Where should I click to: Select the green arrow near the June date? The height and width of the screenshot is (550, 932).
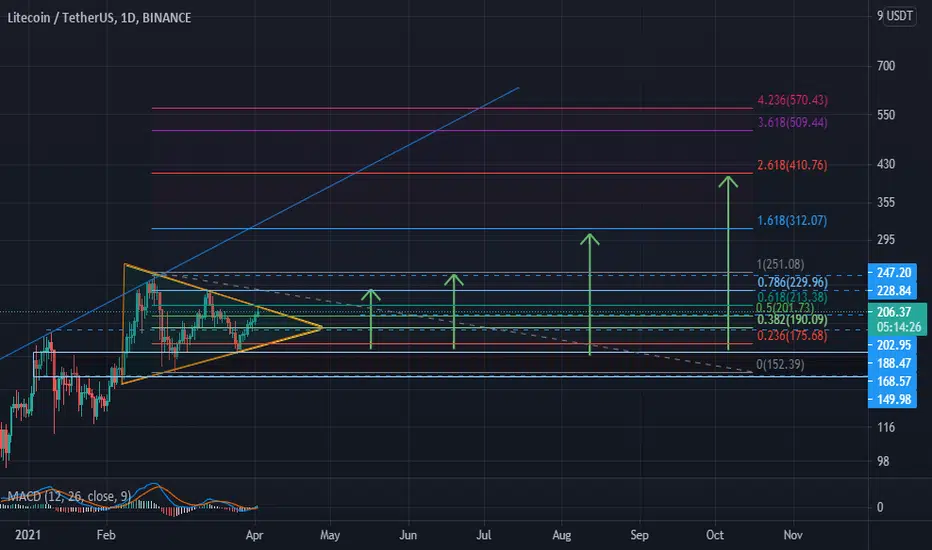click(454, 312)
